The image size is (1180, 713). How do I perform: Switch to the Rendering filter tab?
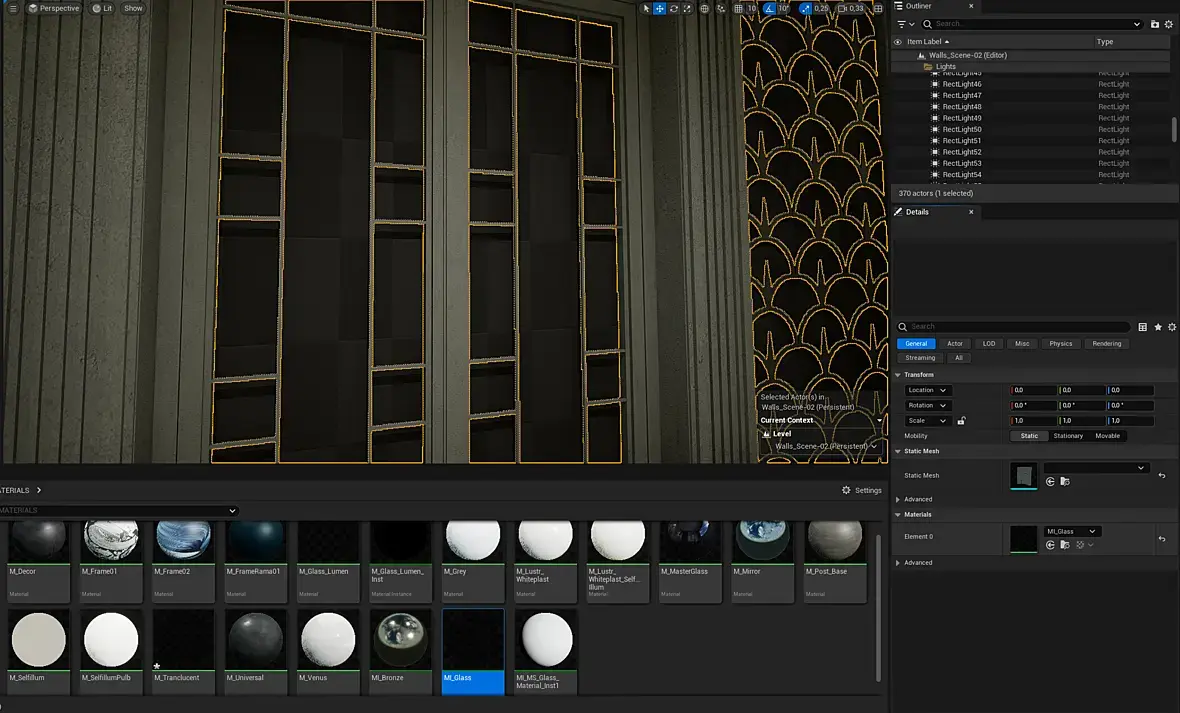(1106, 343)
